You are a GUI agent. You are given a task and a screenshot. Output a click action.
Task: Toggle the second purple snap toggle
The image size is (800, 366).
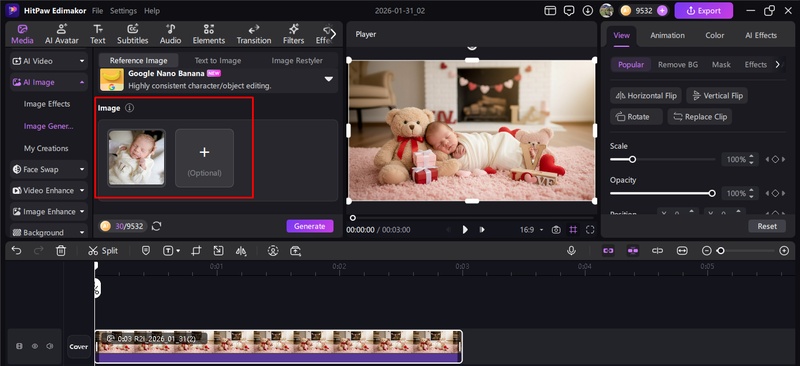coord(633,251)
